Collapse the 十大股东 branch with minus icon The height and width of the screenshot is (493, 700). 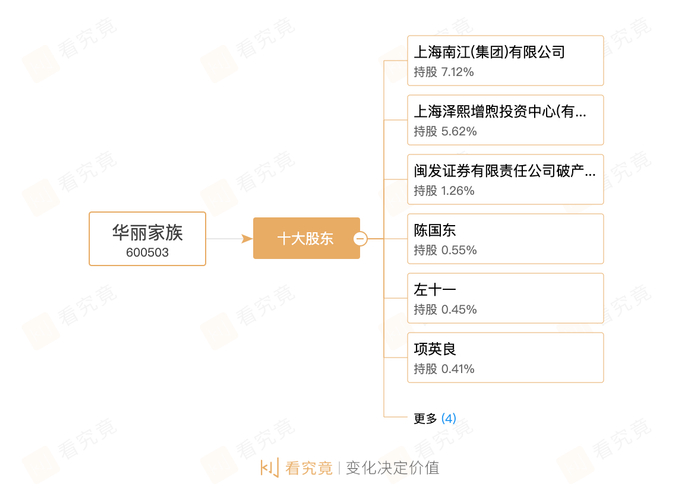click(x=361, y=239)
